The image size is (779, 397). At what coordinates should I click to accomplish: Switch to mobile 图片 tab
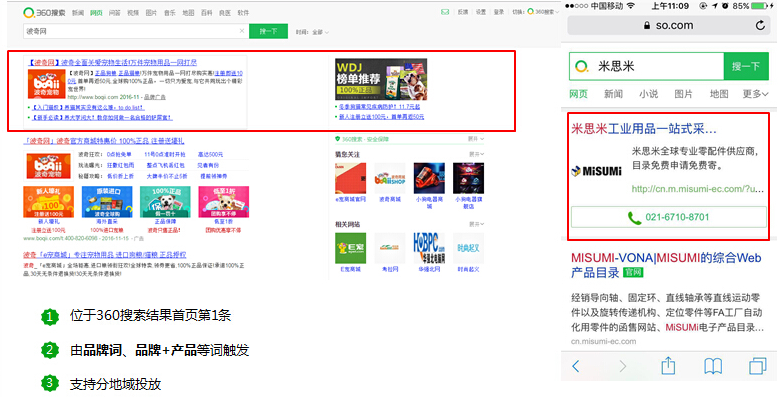(x=684, y=94)
